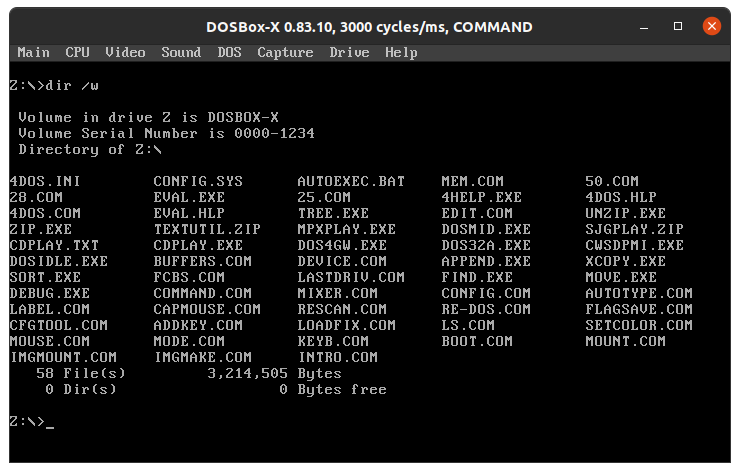Click the EVAL.HLP file name
This screenshot has height=472, width=740.
click(189, 213)
